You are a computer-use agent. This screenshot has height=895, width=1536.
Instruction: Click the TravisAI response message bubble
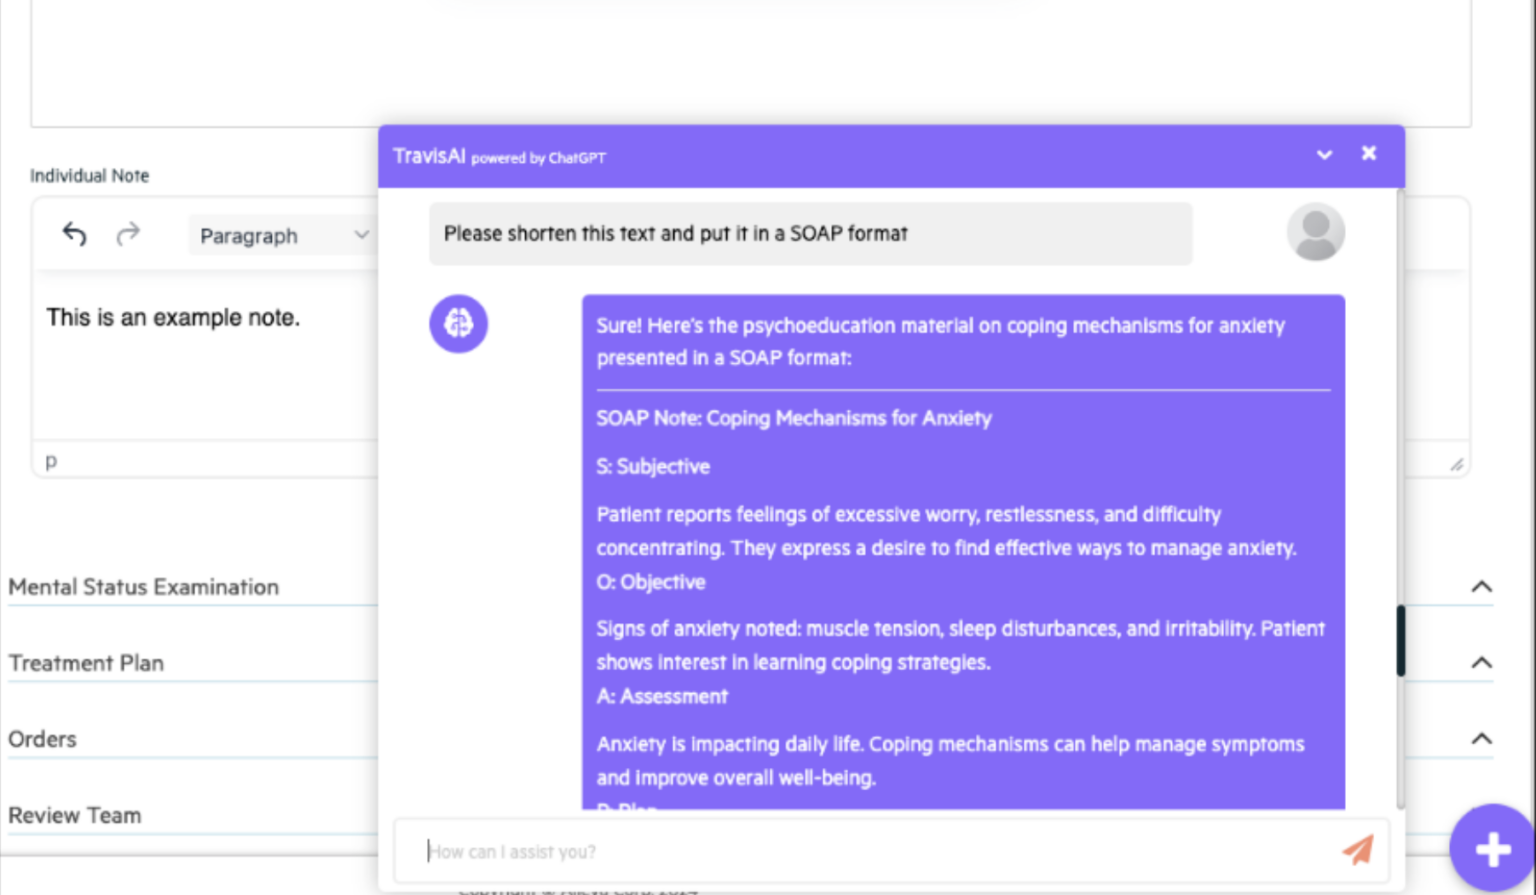[x=962, y=550]
